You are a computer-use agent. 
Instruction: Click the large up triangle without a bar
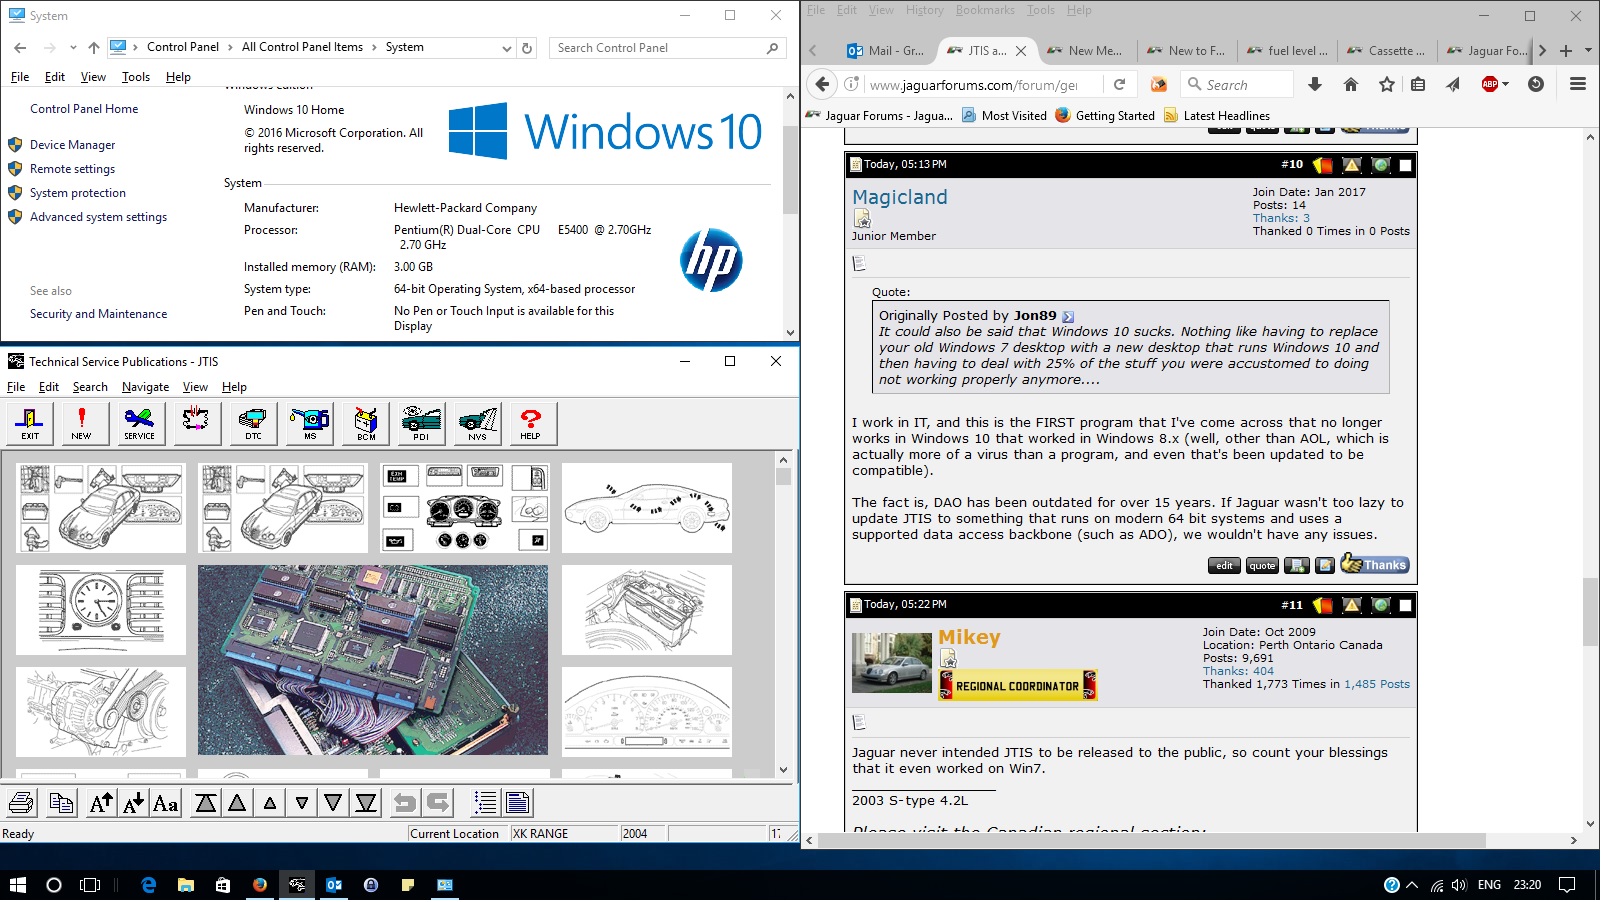point(238,803)
